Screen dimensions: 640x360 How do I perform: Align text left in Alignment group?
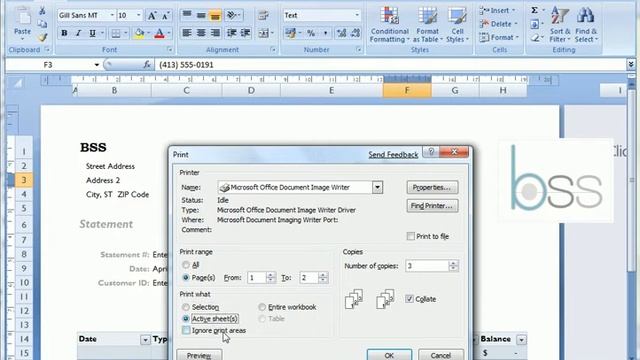click(187, 33)
